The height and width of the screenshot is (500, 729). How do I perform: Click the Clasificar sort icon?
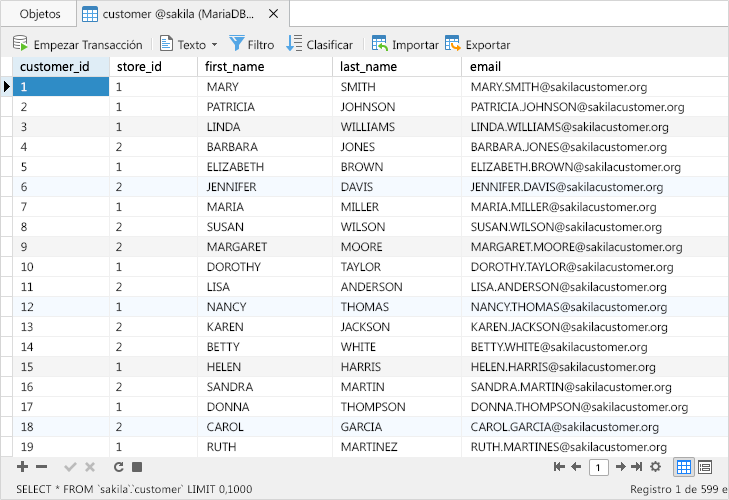[x=294, y=44]
